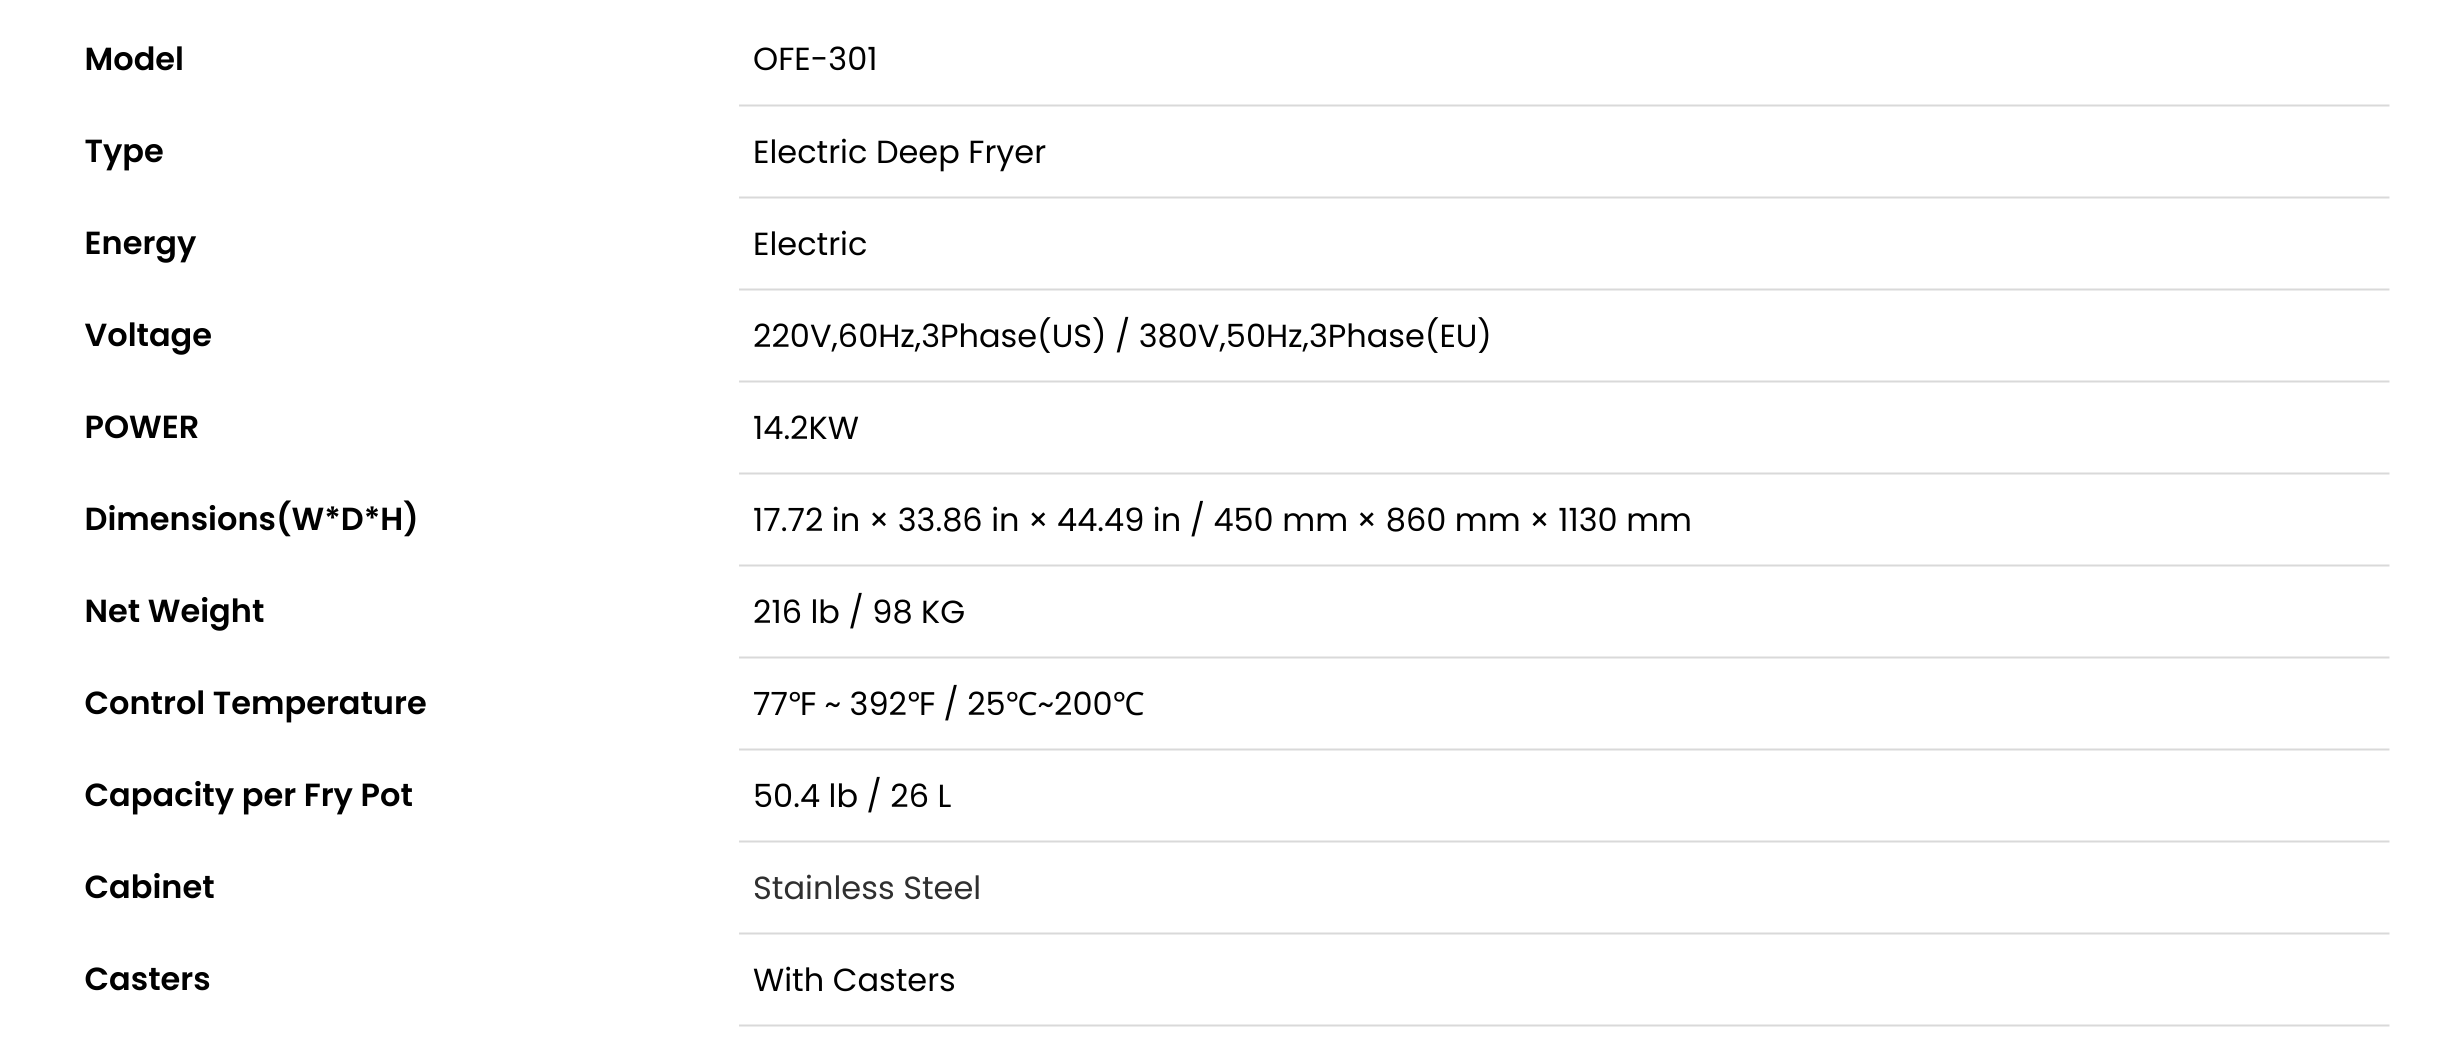Click the Voltage label

[148, 336]
